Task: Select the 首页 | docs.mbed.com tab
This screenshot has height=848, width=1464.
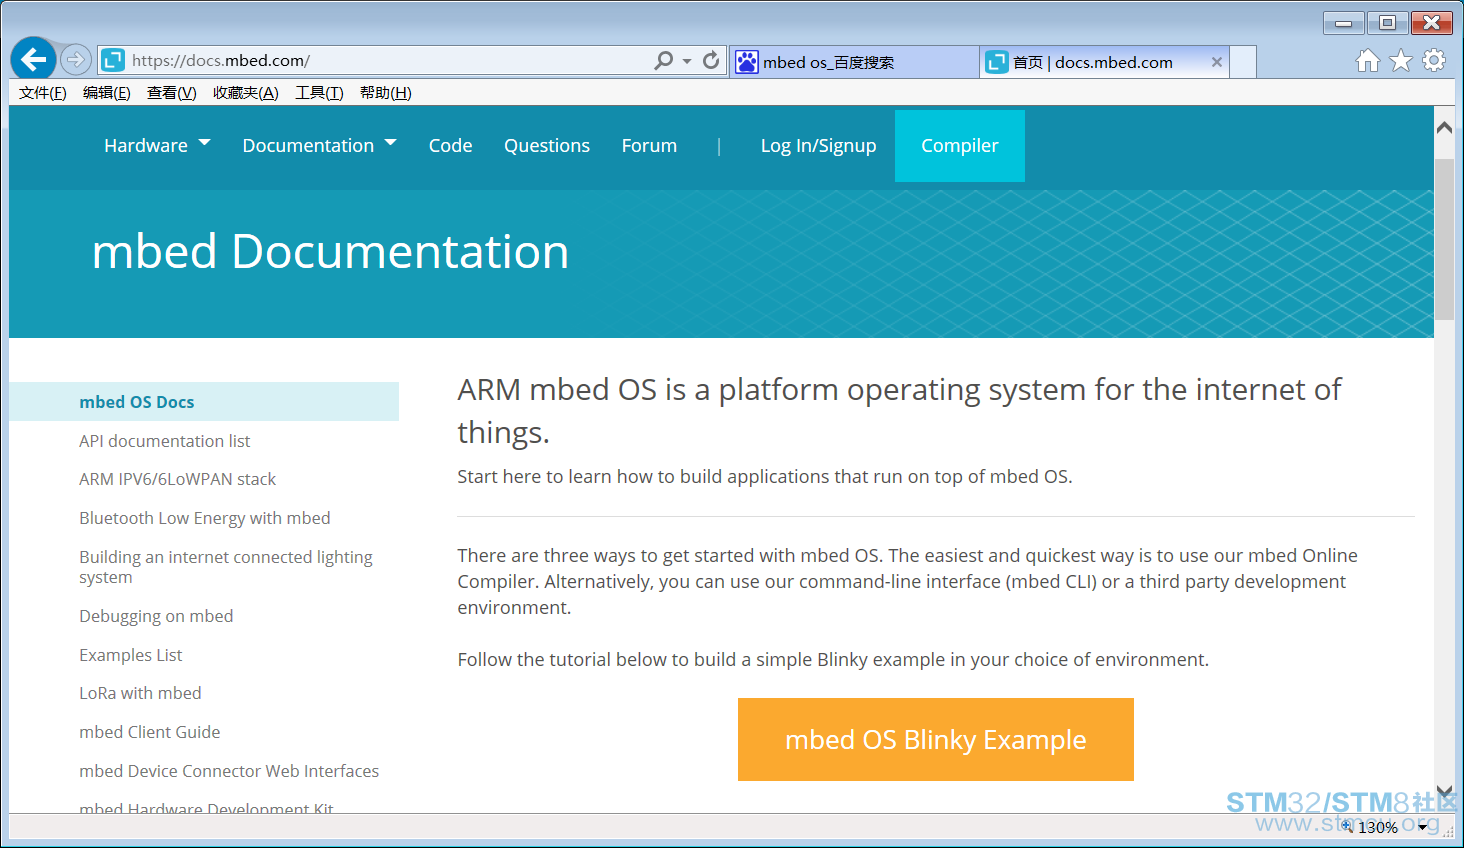Action: point(1104,62)
